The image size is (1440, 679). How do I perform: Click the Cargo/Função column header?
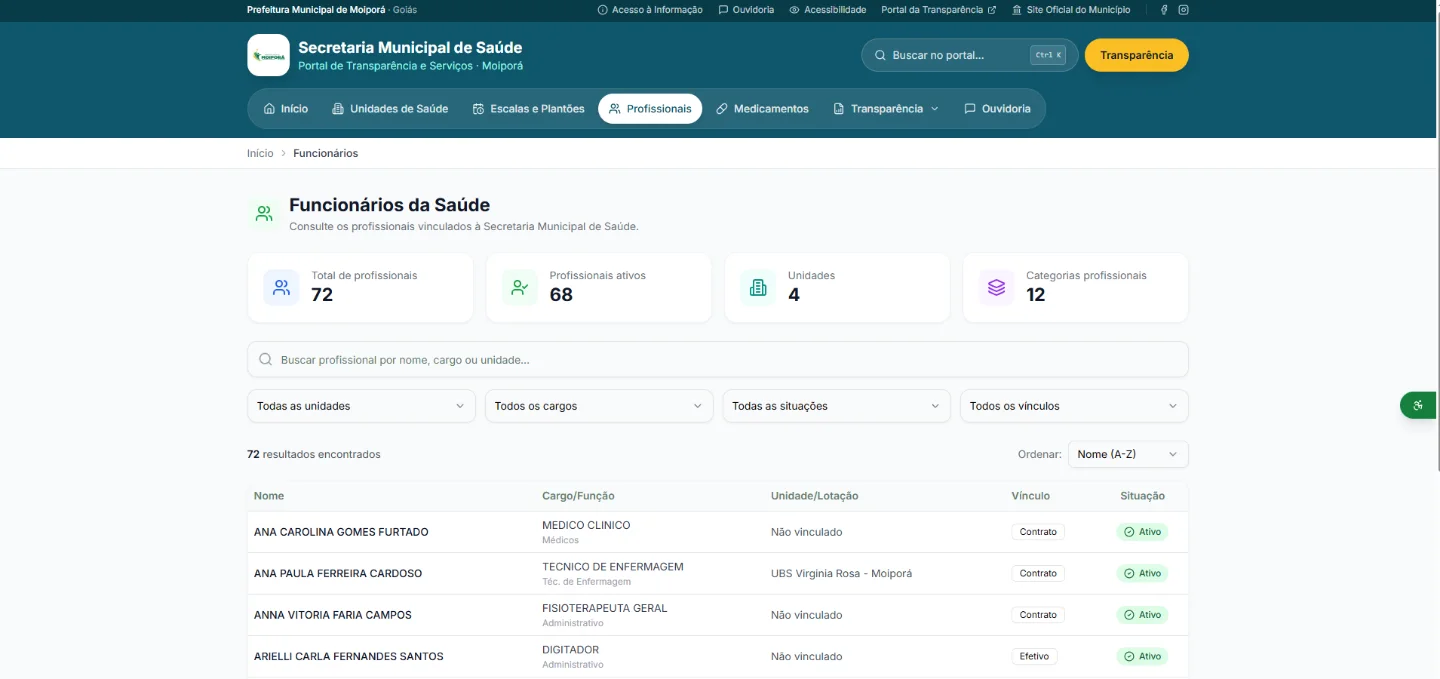pyautogui.click(x=578, y=496)
